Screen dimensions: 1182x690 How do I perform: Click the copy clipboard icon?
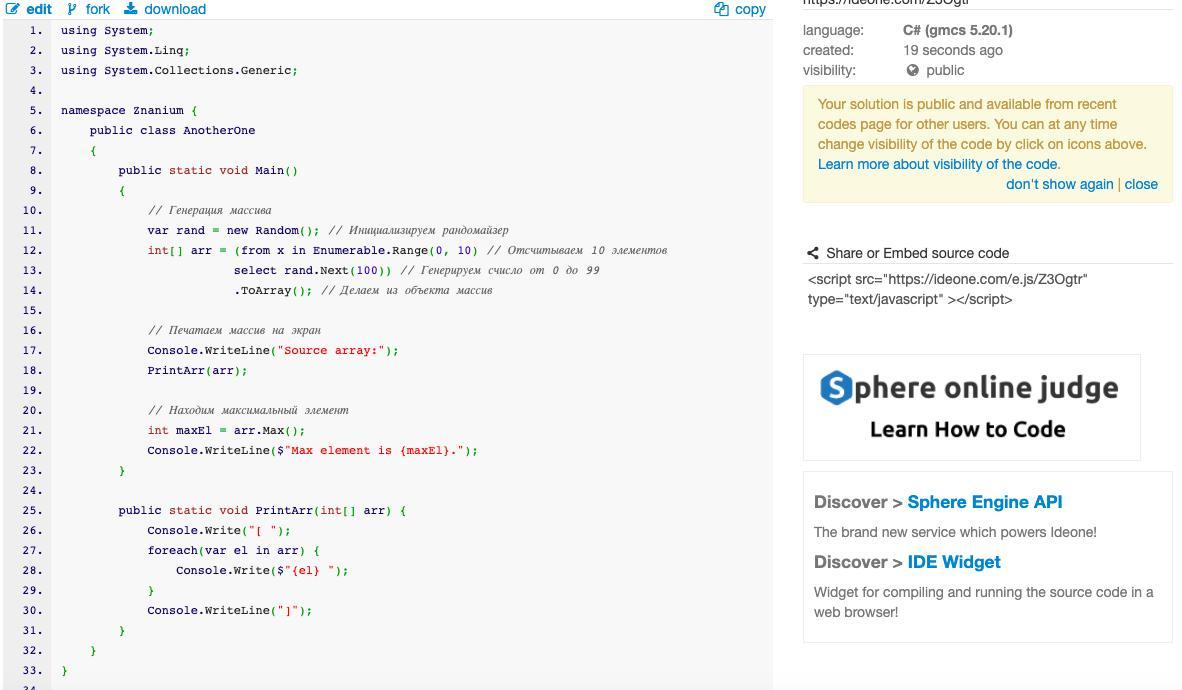pos(721,9)
